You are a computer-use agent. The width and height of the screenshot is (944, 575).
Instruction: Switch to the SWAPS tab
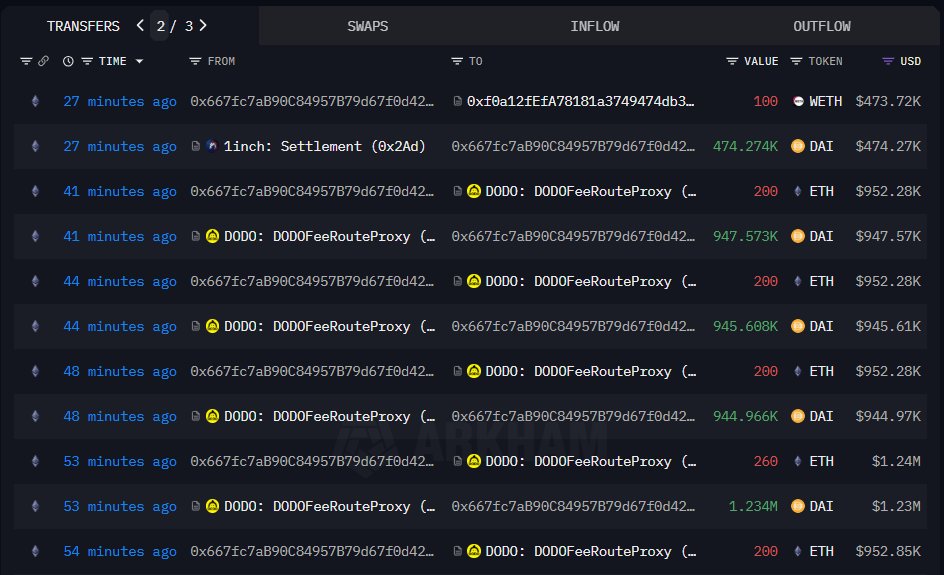pyautogui.click(x=367, y=26)
